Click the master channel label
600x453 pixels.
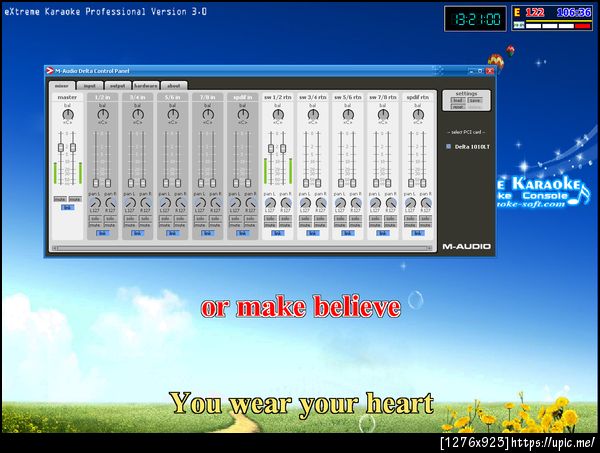coord(67,97)
